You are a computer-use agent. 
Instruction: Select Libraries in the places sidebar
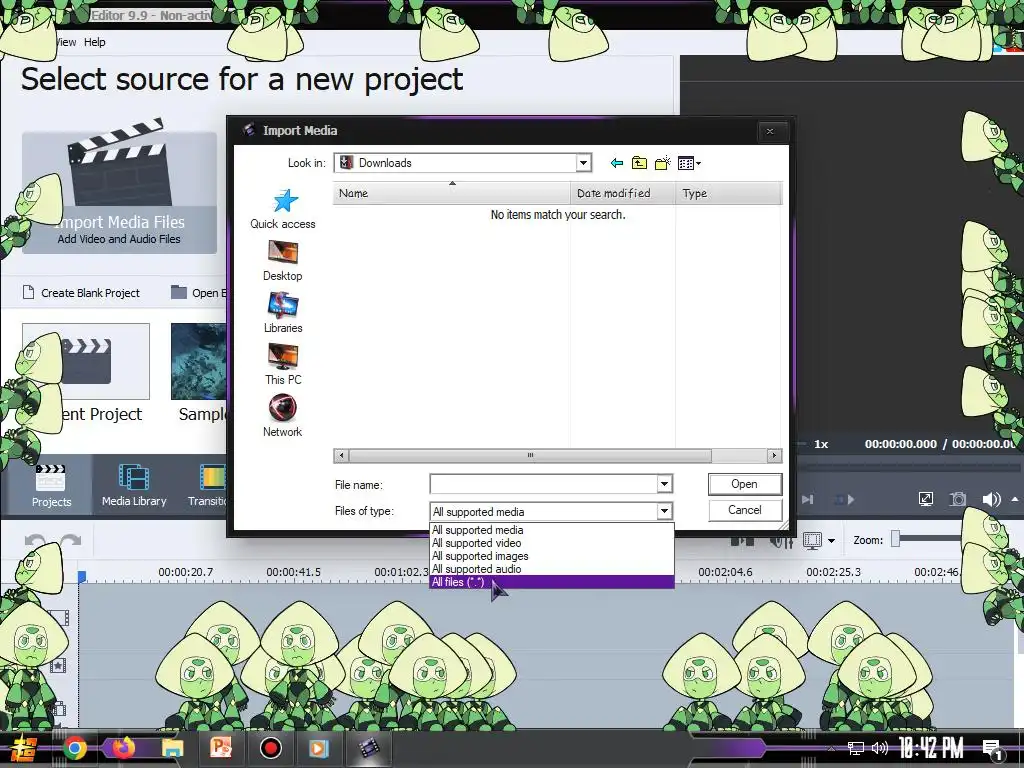pyautogui.click(x=283, y=313)
